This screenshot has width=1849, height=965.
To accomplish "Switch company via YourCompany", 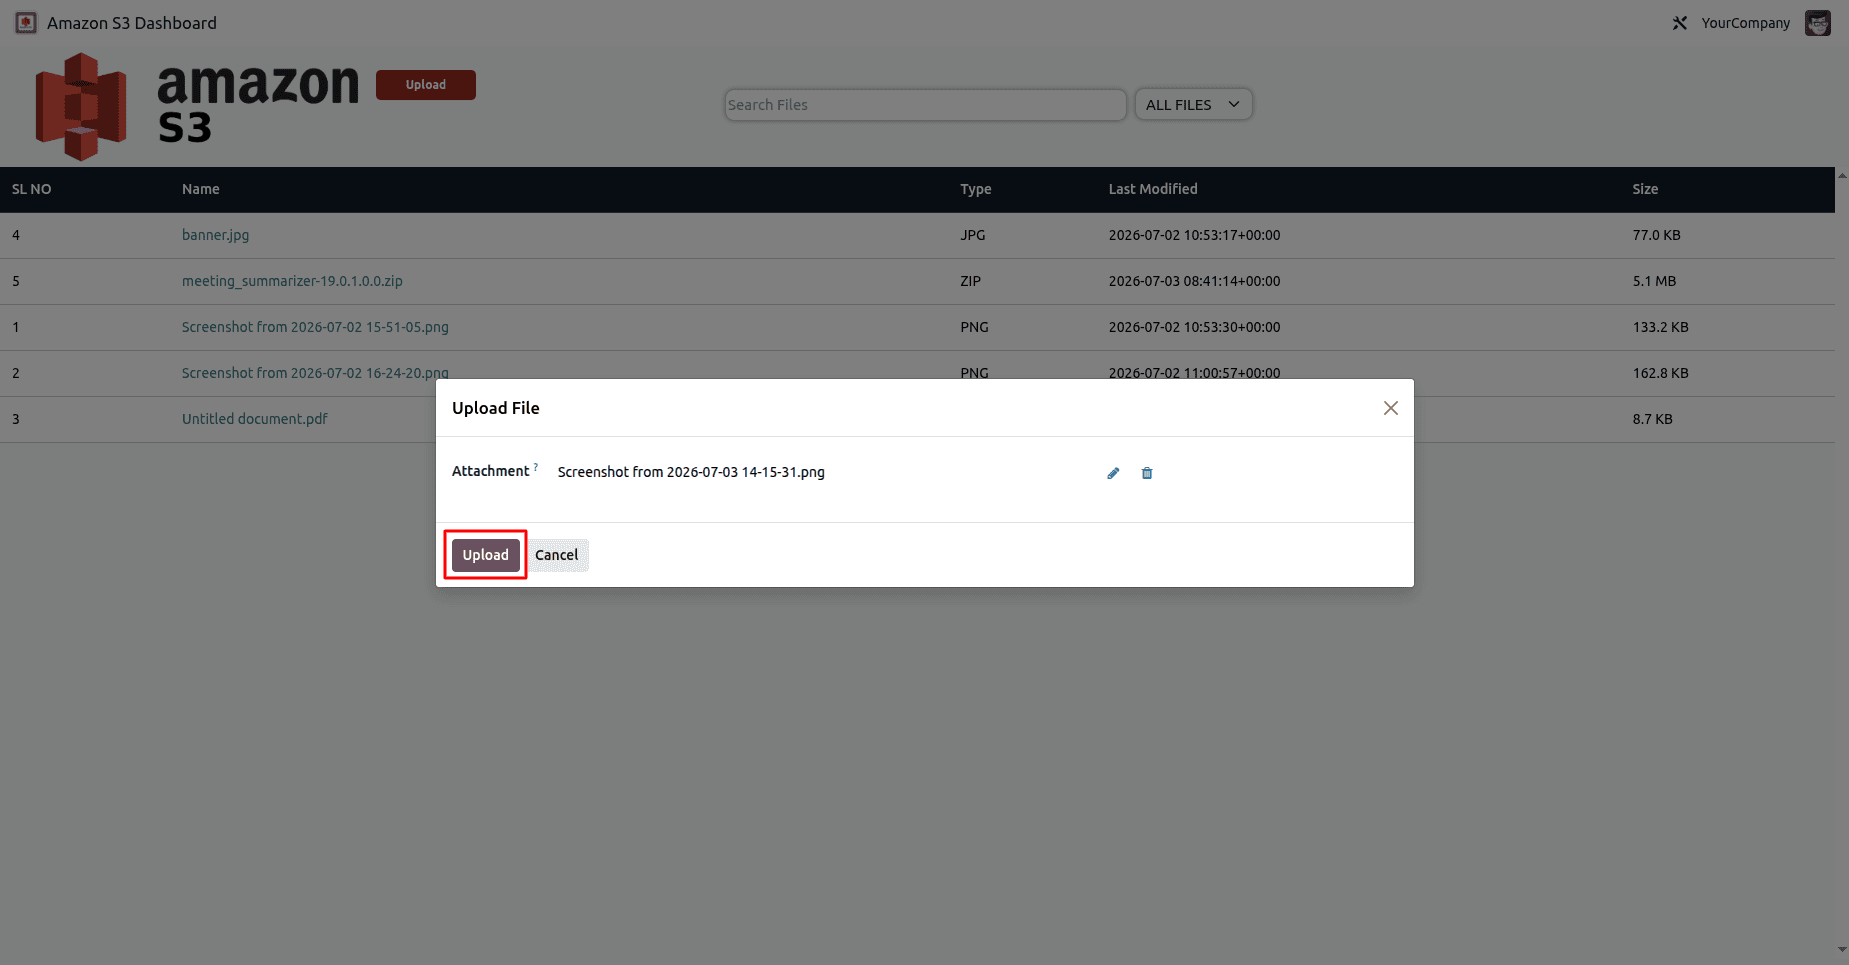I will (x=1745, y=23).
